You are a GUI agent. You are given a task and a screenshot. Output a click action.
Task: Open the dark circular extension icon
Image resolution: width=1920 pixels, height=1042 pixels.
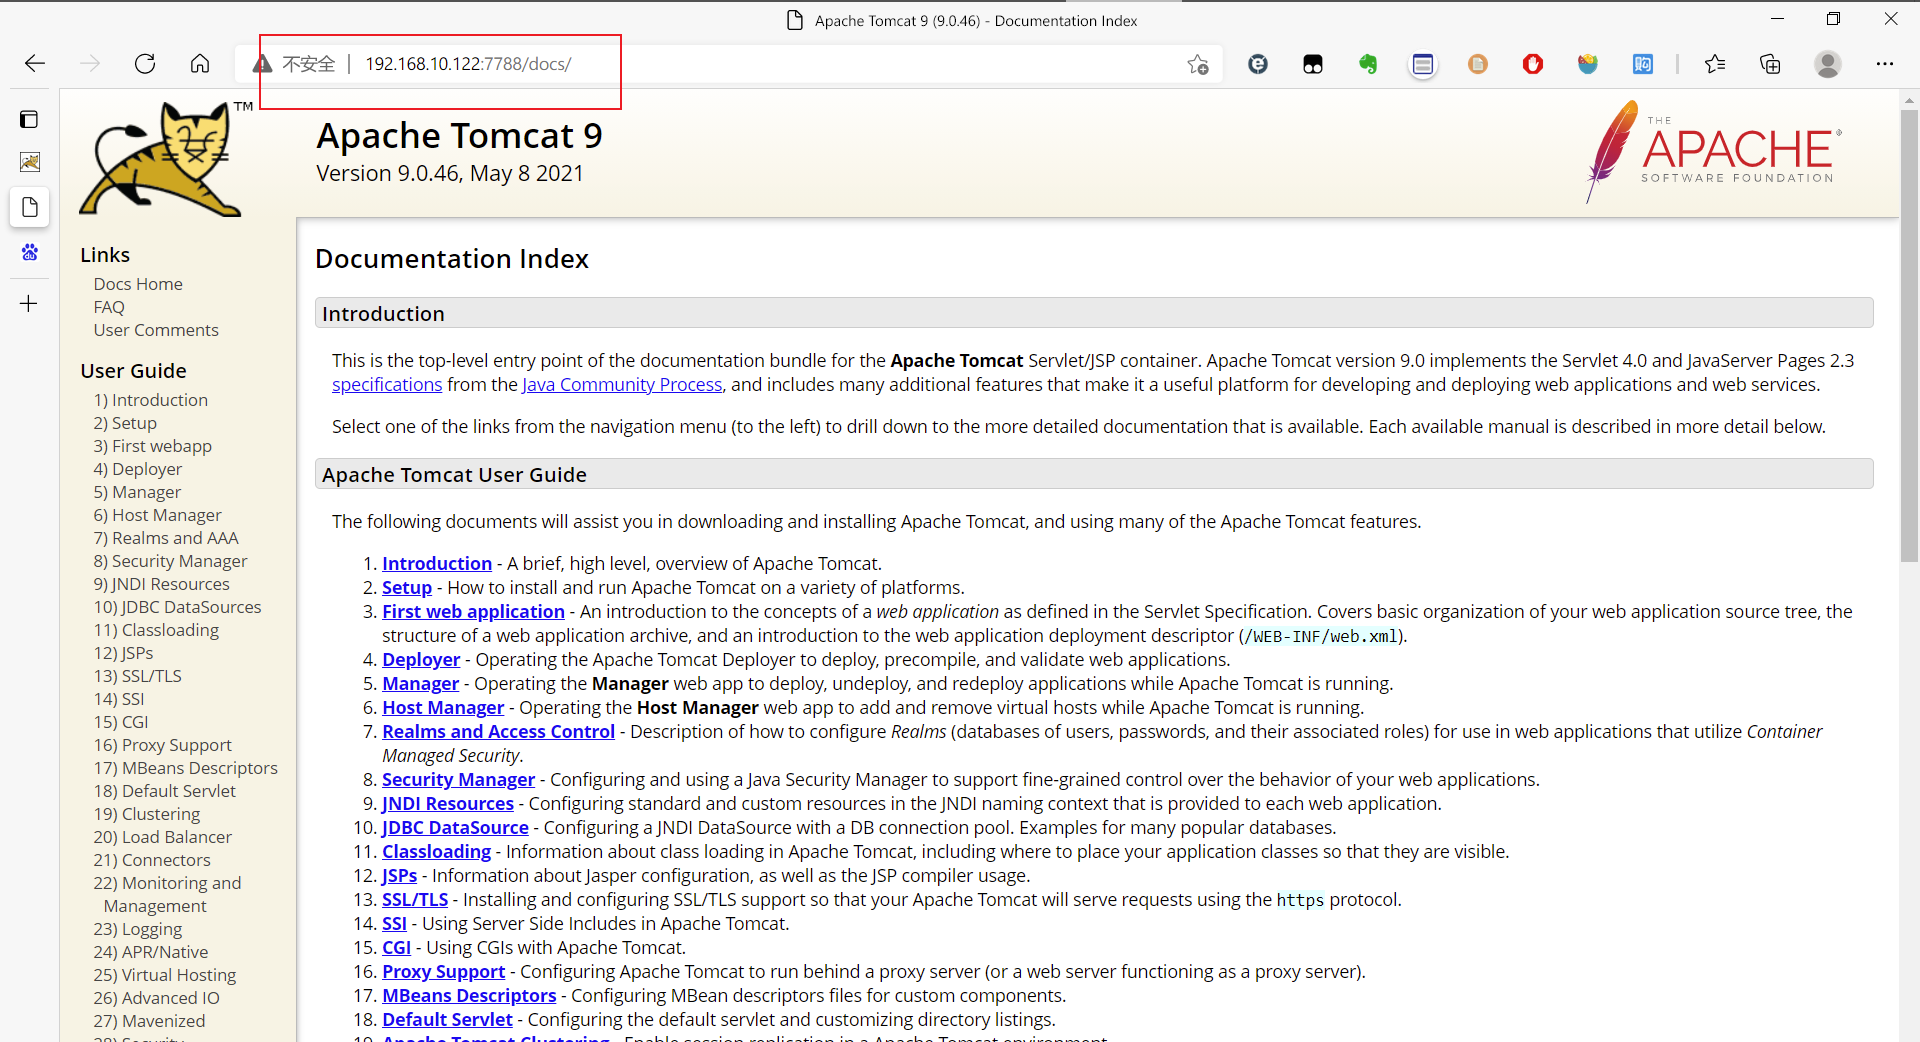click(x=1258, y=64)
